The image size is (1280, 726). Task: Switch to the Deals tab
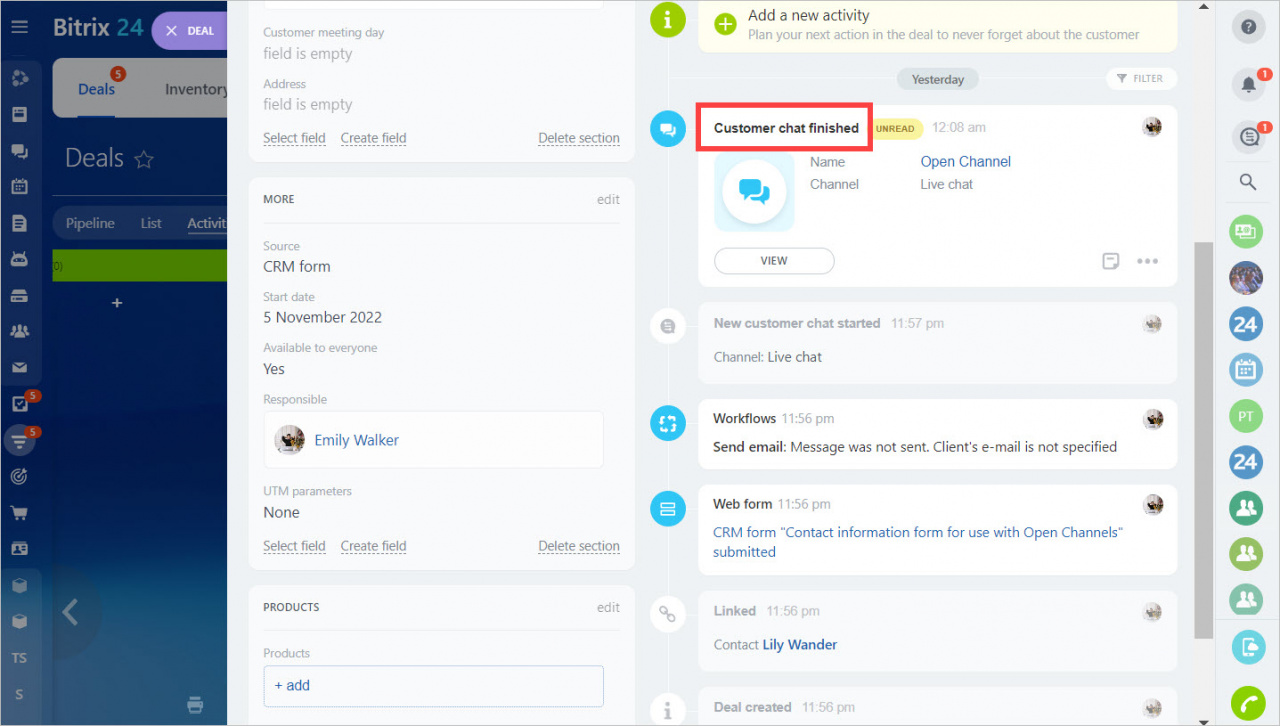(97, 89)
